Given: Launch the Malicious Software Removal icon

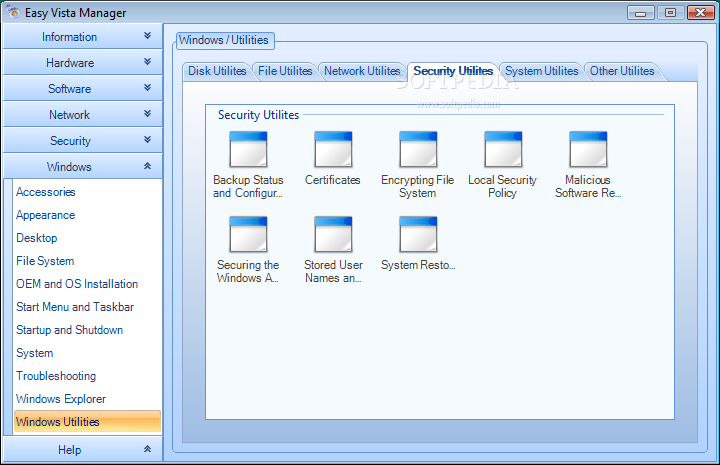Looking at the screenshot, I should click(x=588, y=150).
